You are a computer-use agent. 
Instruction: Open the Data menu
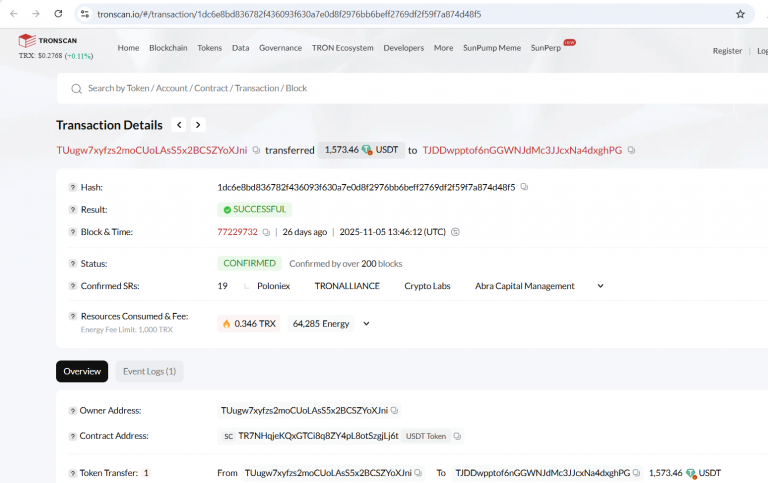(x=240, y=48)
